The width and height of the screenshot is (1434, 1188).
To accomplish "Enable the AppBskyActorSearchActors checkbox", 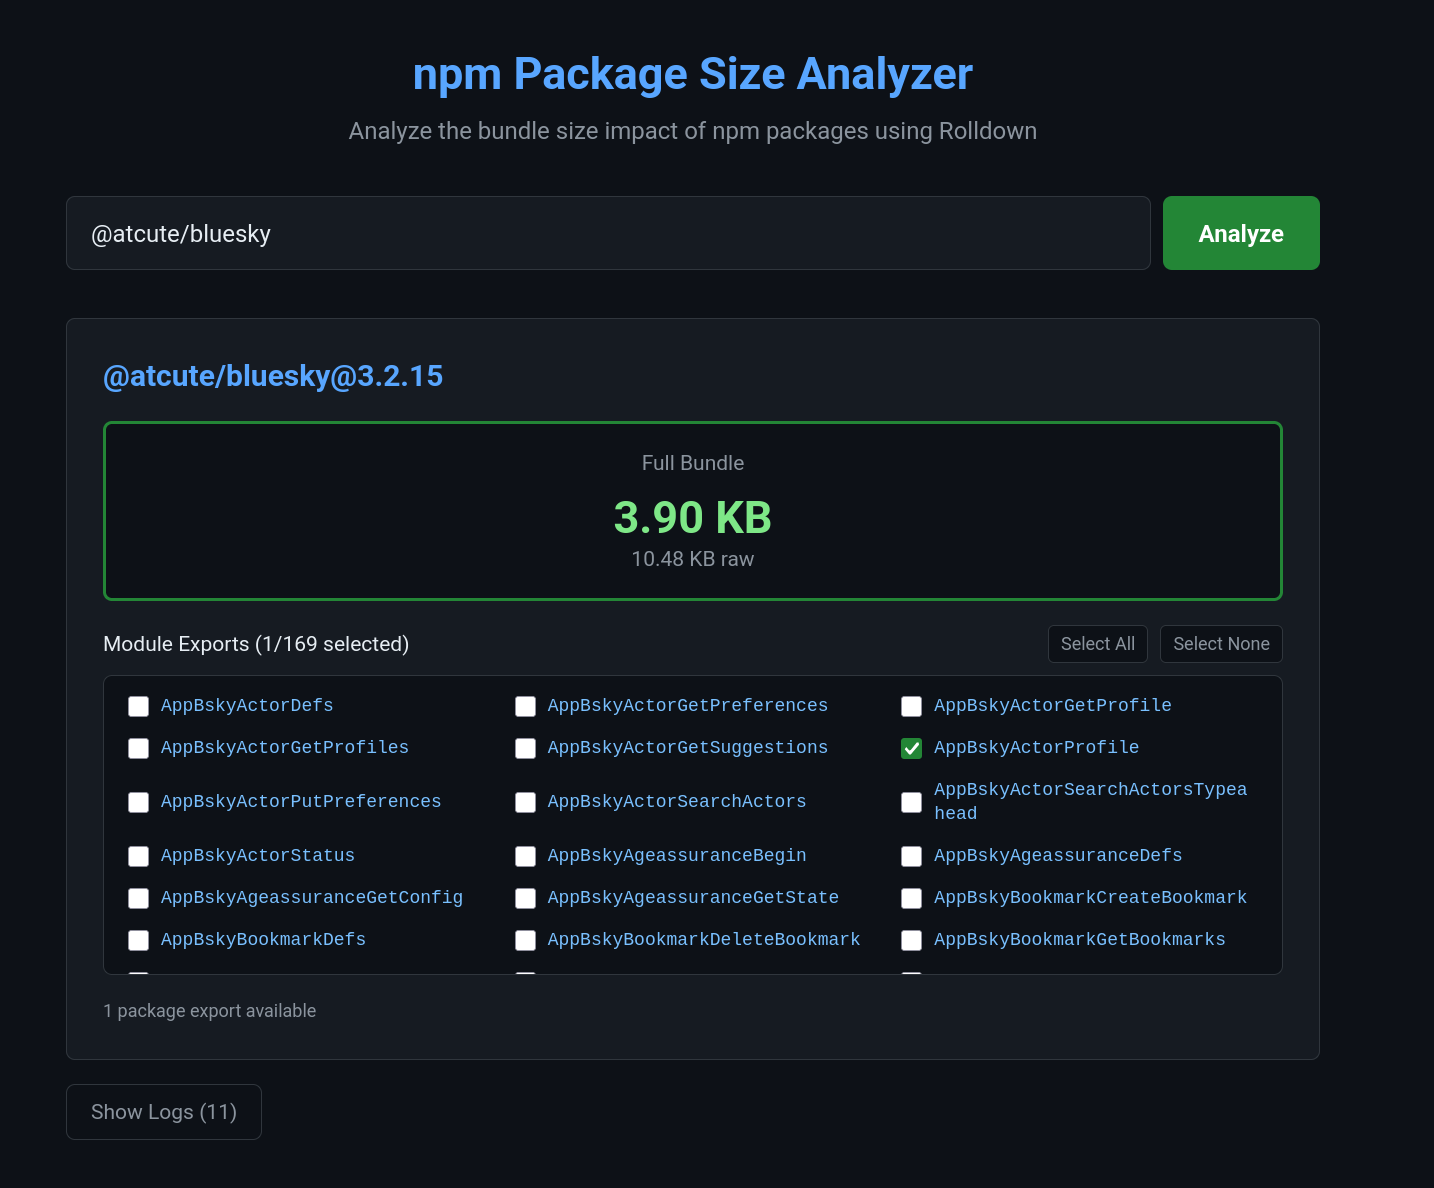I will (x=525, y=802).
